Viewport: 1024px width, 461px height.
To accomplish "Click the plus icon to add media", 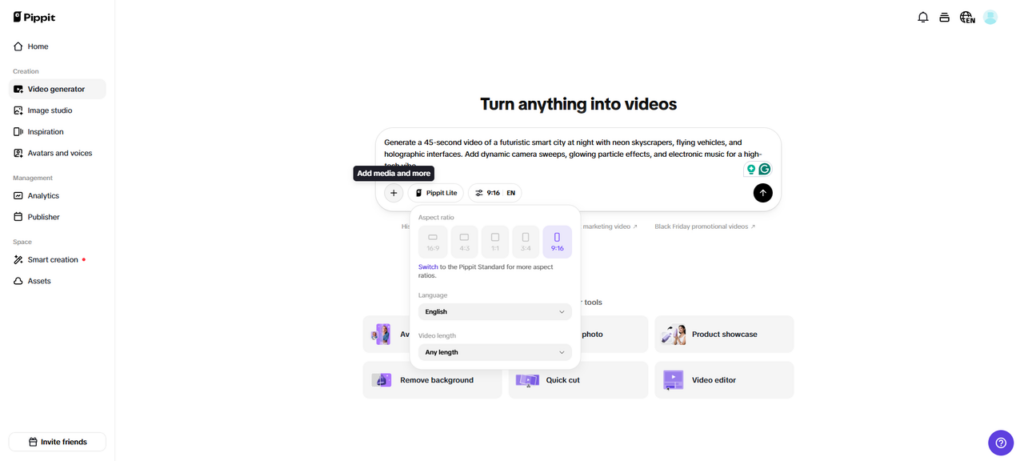I will 393,193.
